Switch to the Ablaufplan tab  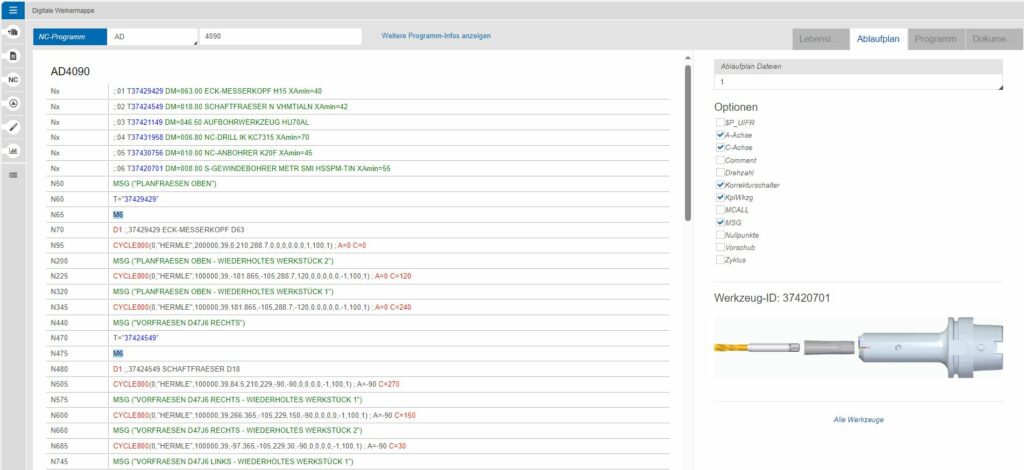tap(878, 39)
